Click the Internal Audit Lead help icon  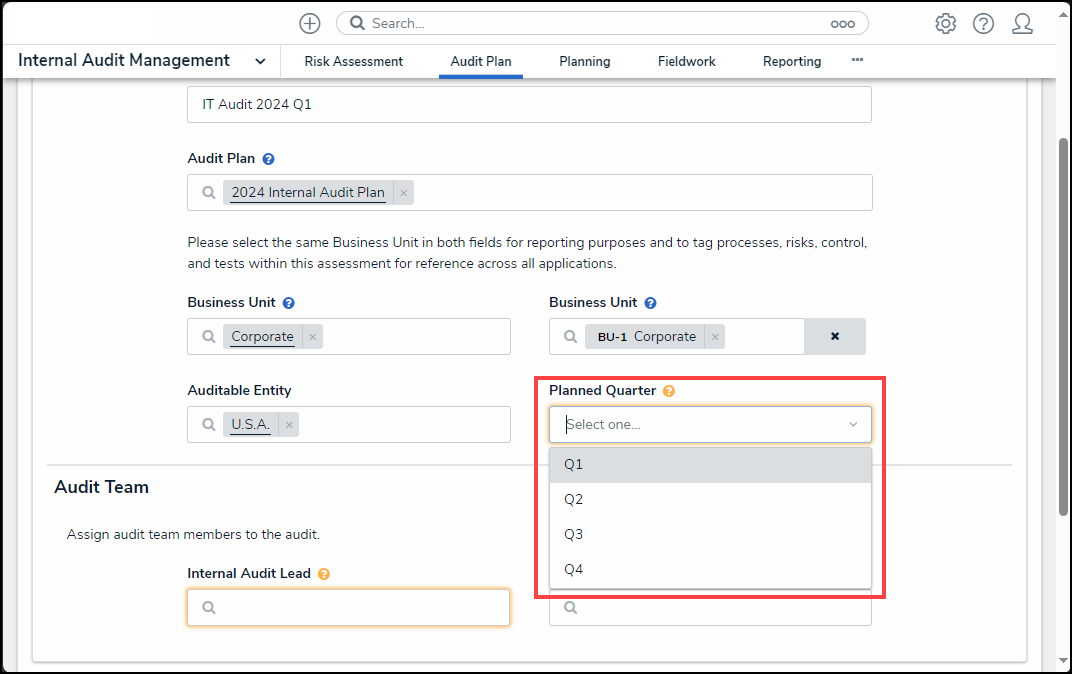pyautogui.click(x=324, y=574)
